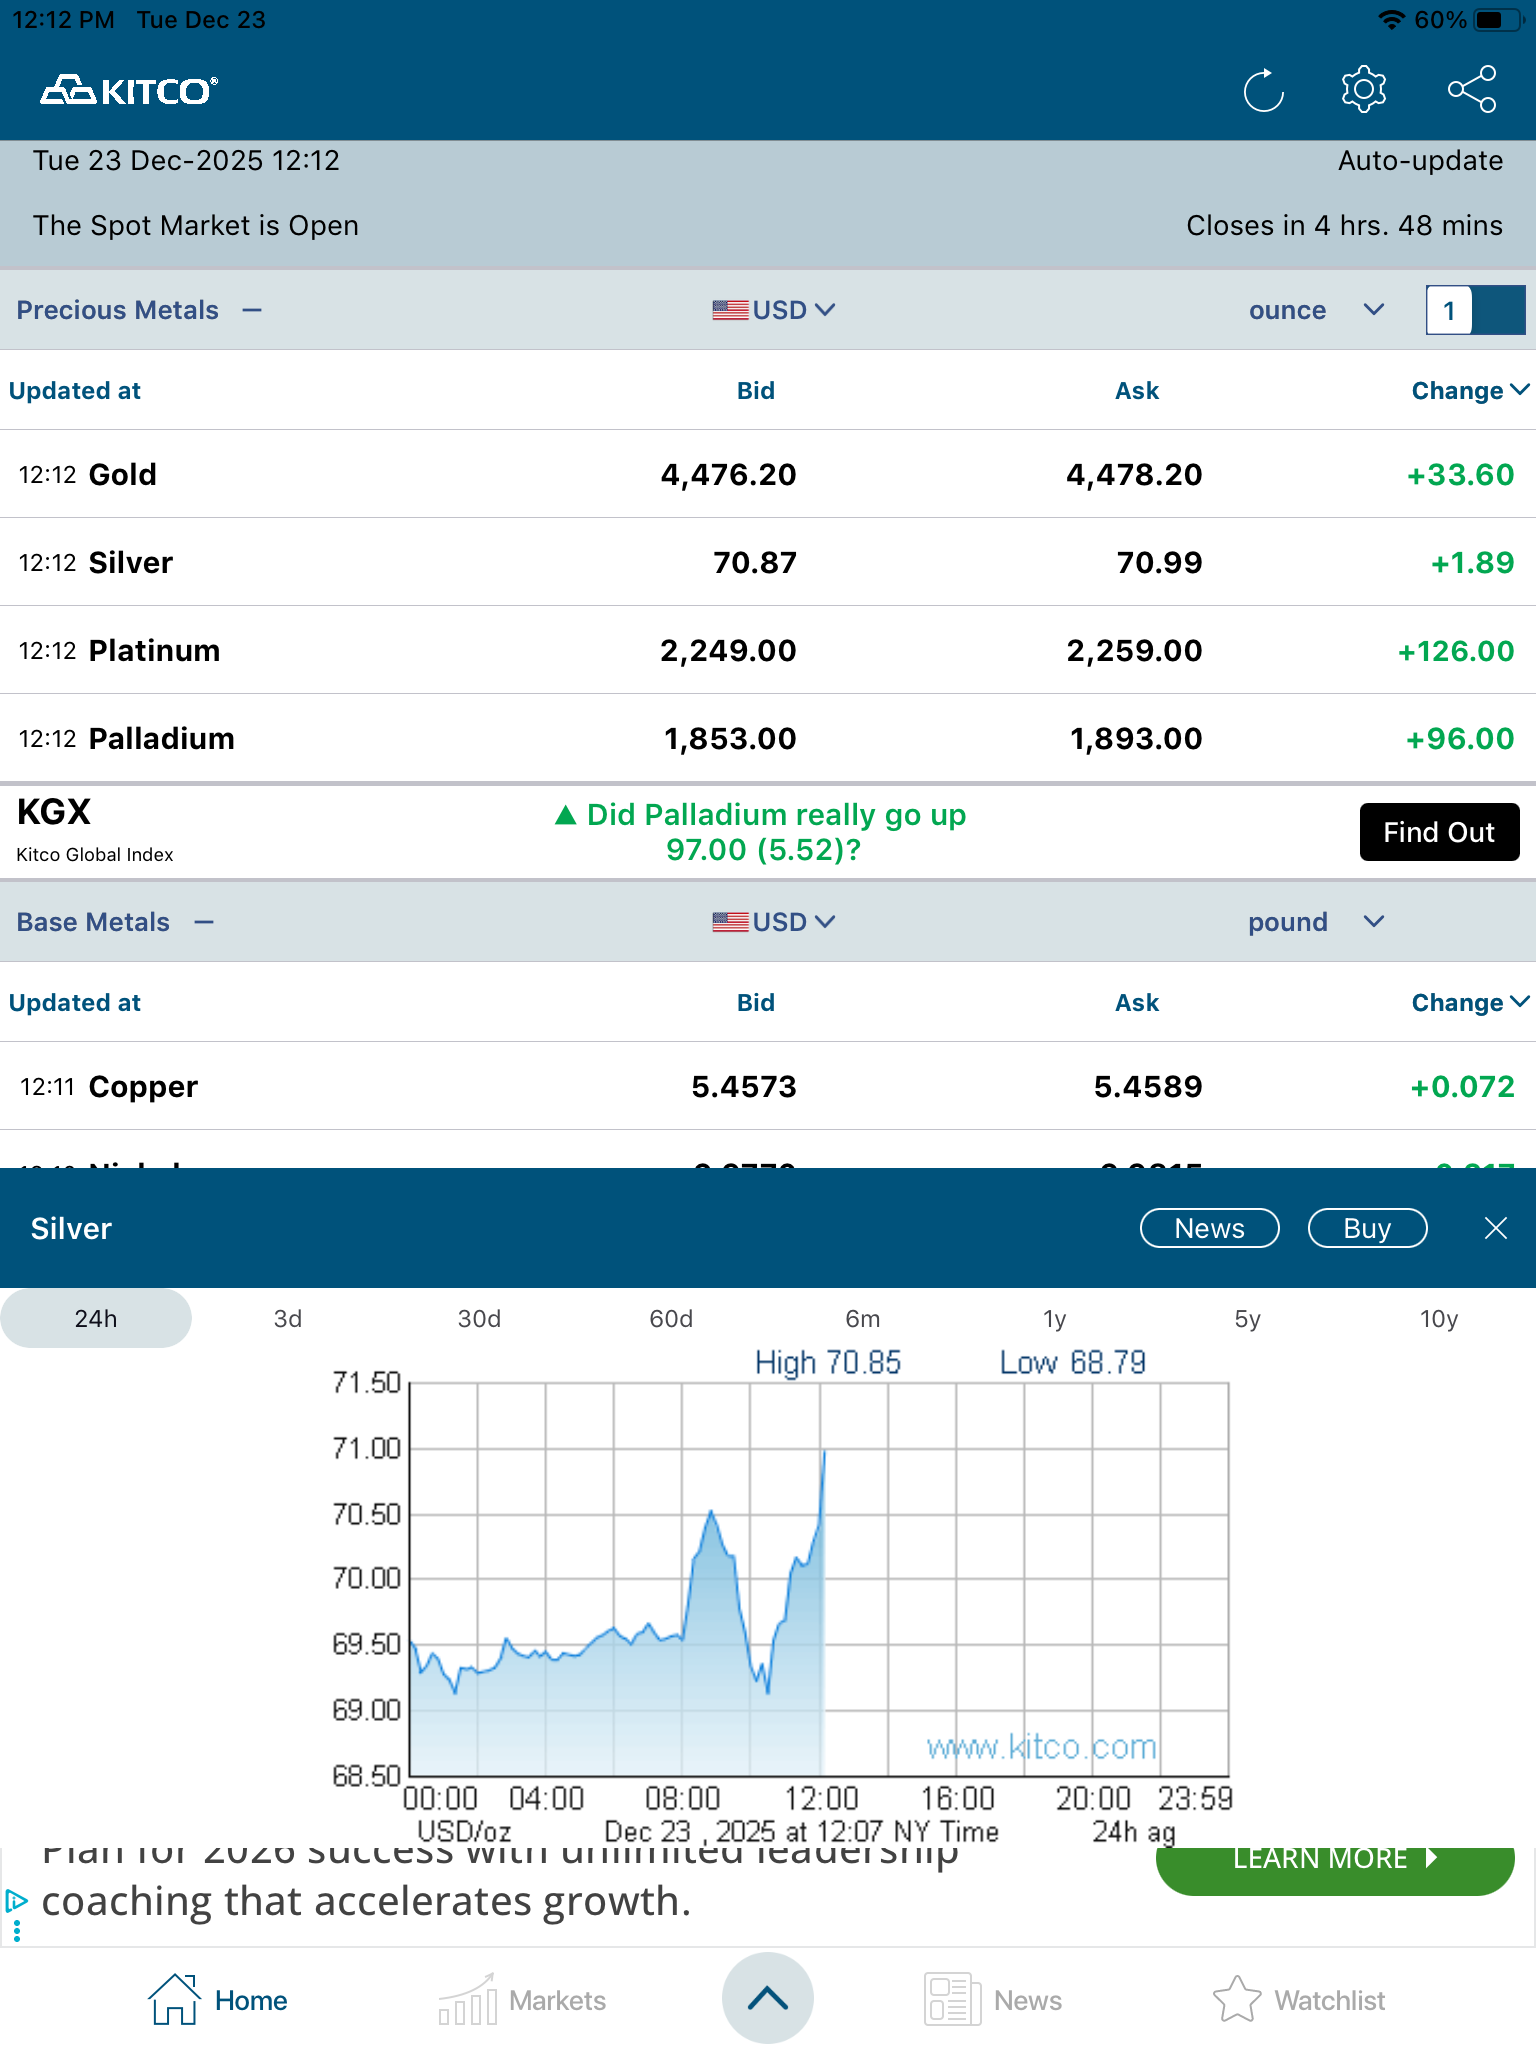This screenshot has width=1536, height=2048.
Task: Tap the leadership coaching ad text
Action: (500, 1883)
